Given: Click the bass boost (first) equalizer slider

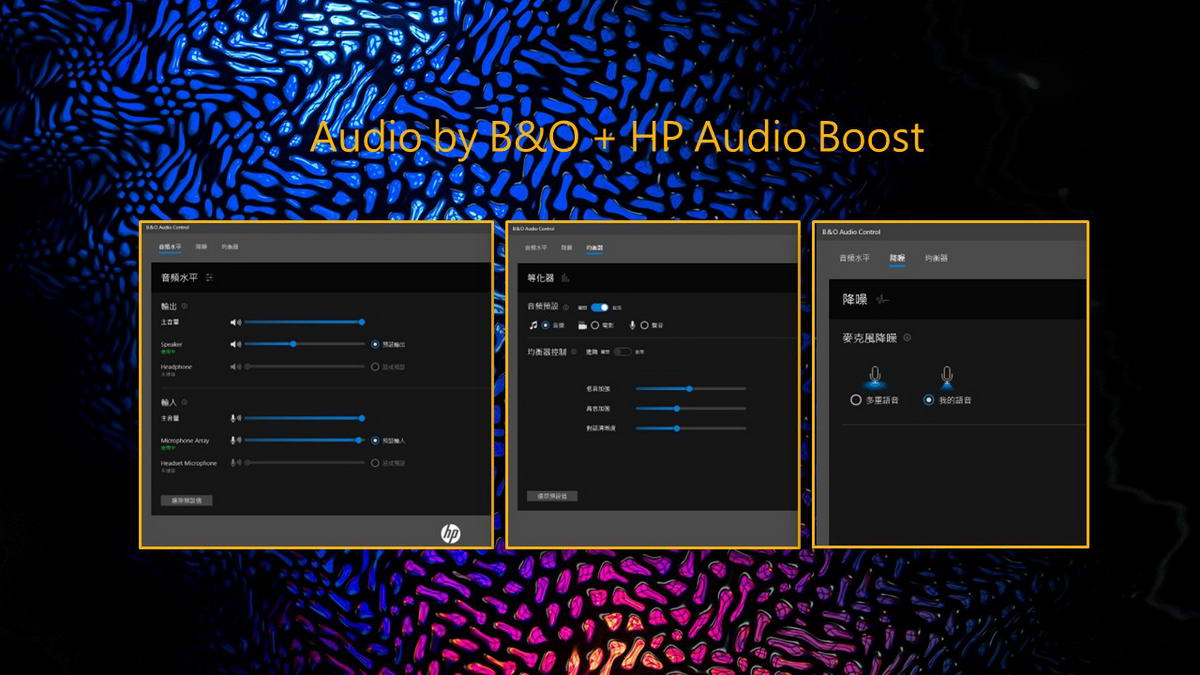Looking at the screenshot, I should [x=691, y=388].
